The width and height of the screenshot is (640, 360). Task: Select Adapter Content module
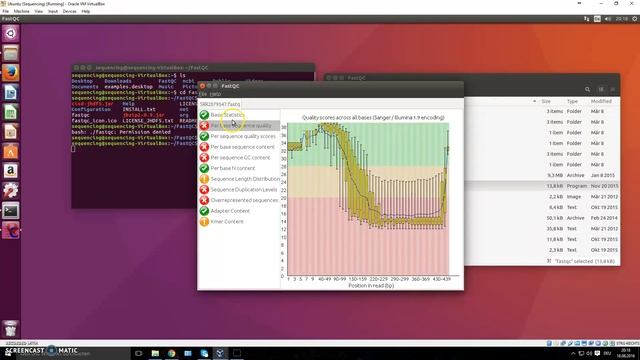230,211
